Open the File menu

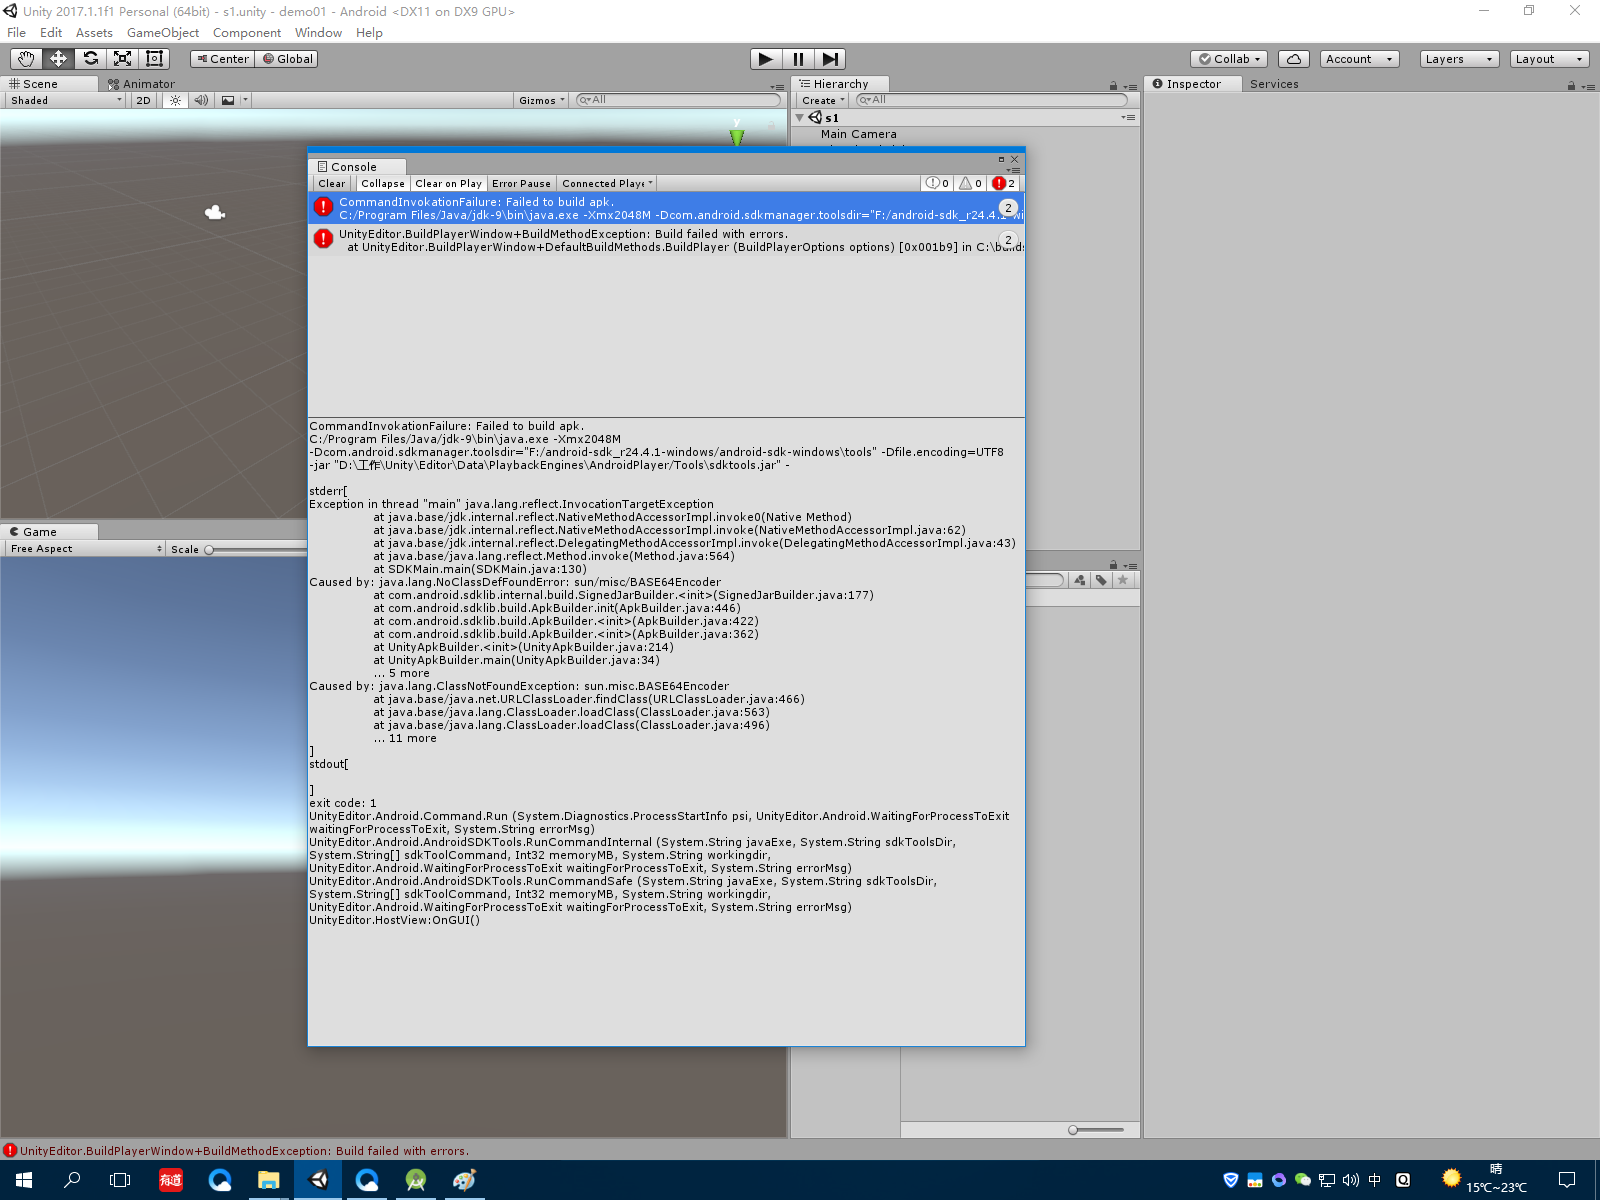coord(16,32)
